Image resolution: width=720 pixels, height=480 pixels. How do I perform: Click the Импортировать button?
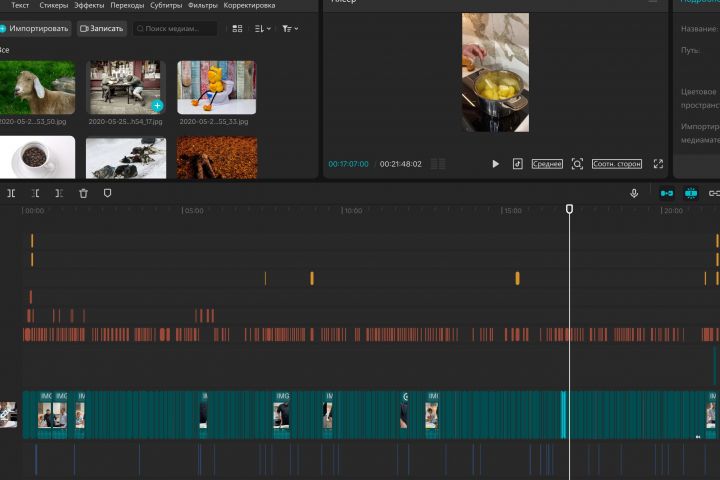[x=35, y=28]
